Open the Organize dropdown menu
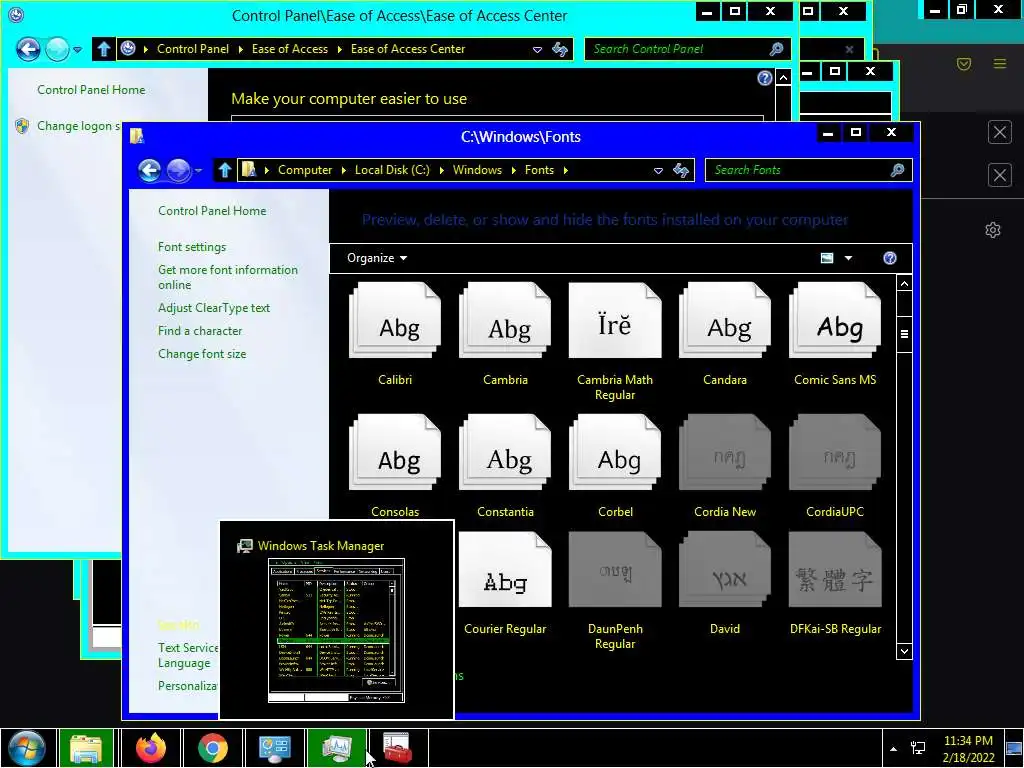This screenshot has width=1024, height=768. pos(377,258)
